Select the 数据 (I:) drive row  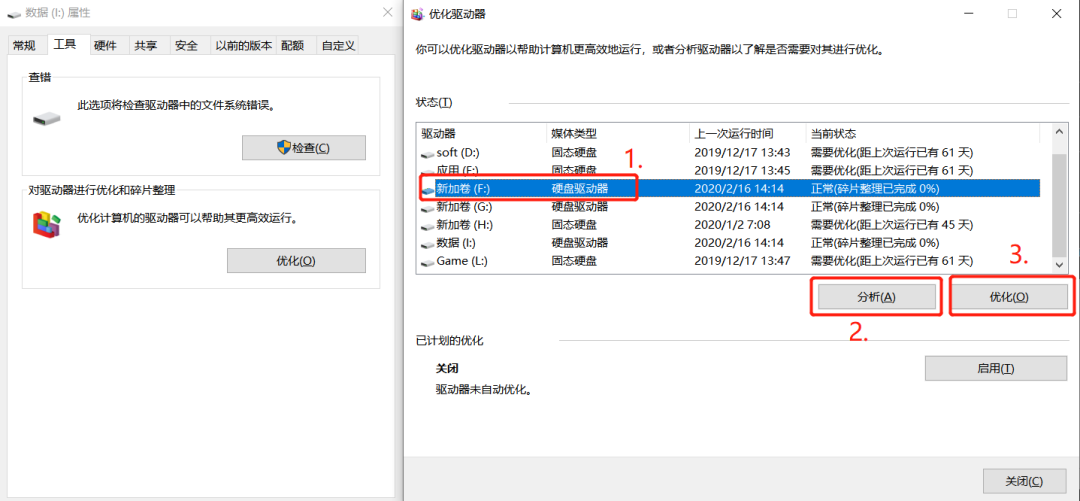point(730,243)
